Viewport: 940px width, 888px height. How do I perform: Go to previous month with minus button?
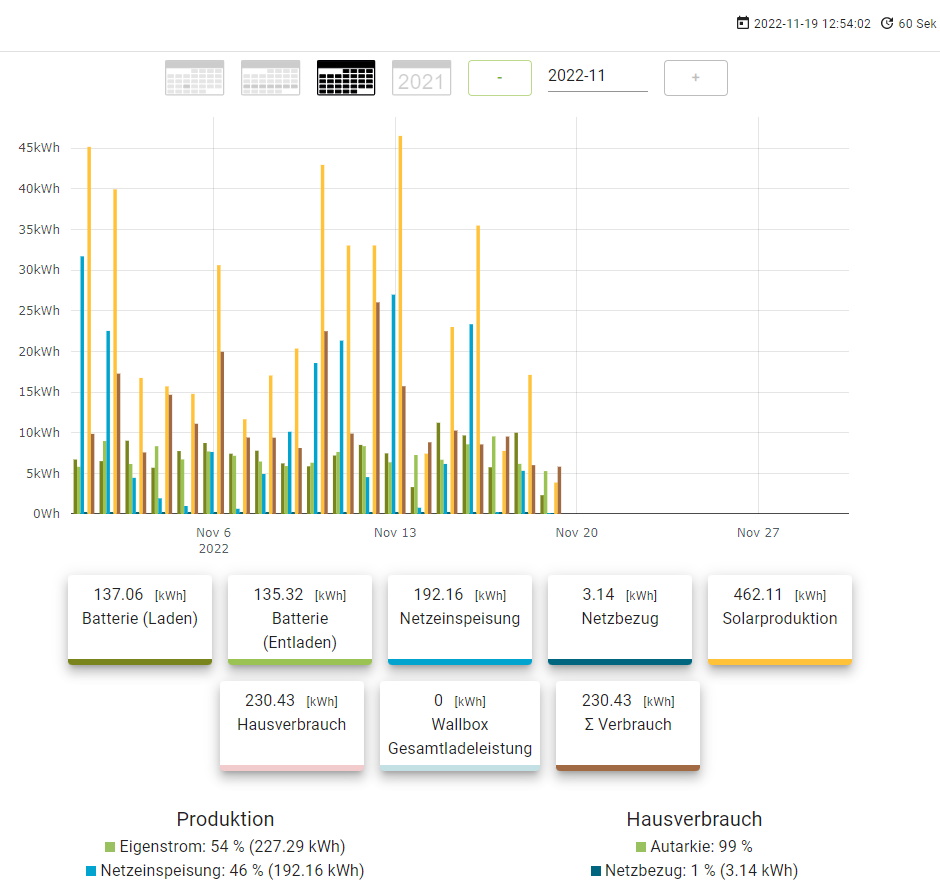(x=500, y=78)
